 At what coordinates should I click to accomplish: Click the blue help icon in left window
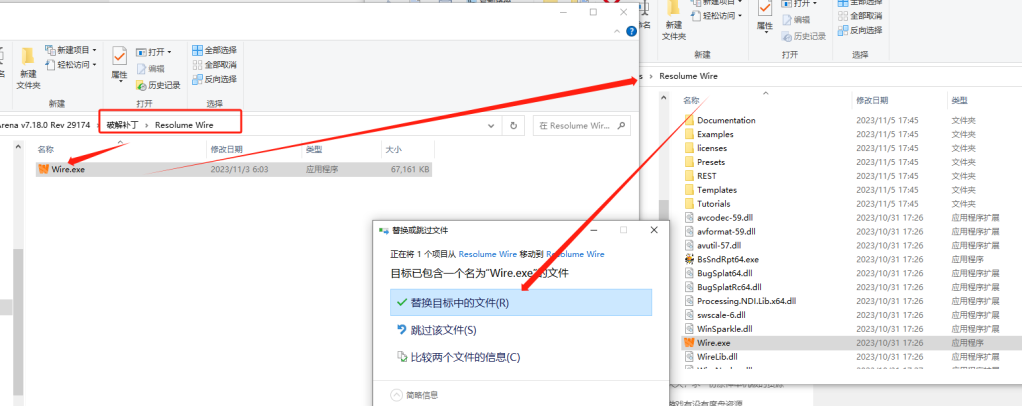tap(631, 32)
